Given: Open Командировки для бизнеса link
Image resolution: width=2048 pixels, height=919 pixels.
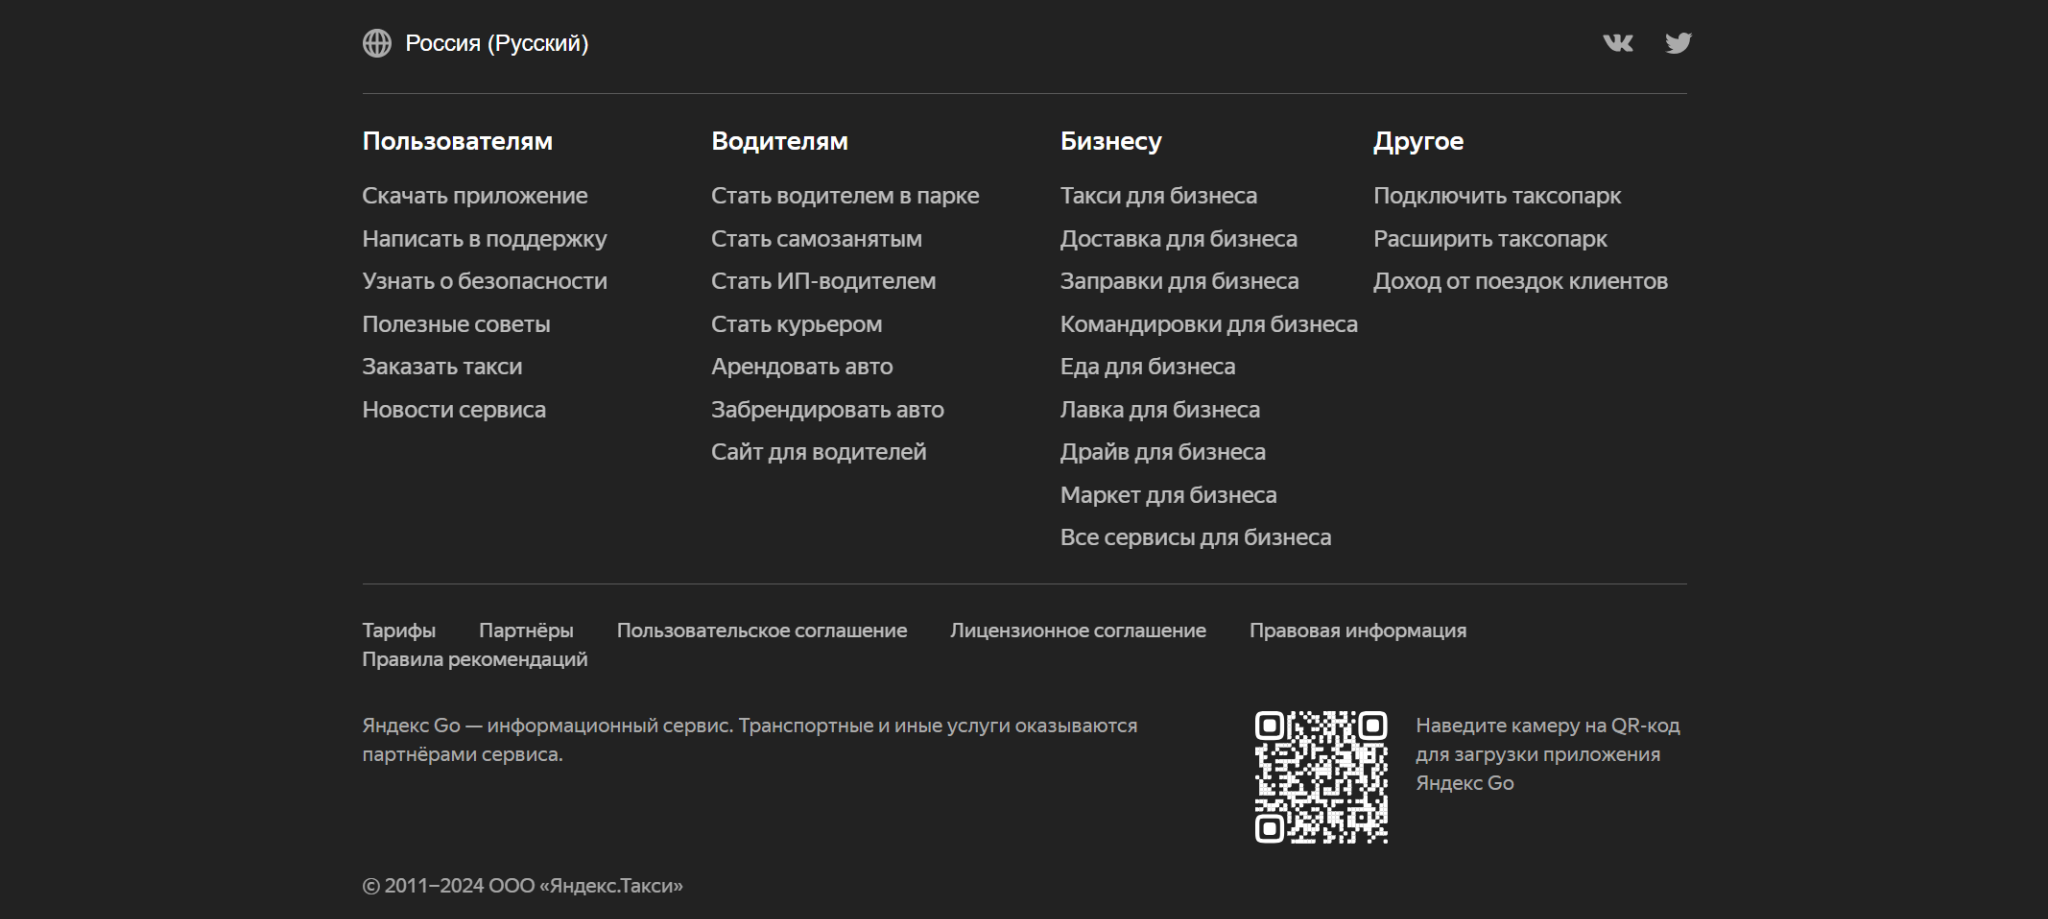Looking at the screenshot, I should 1208,324.
